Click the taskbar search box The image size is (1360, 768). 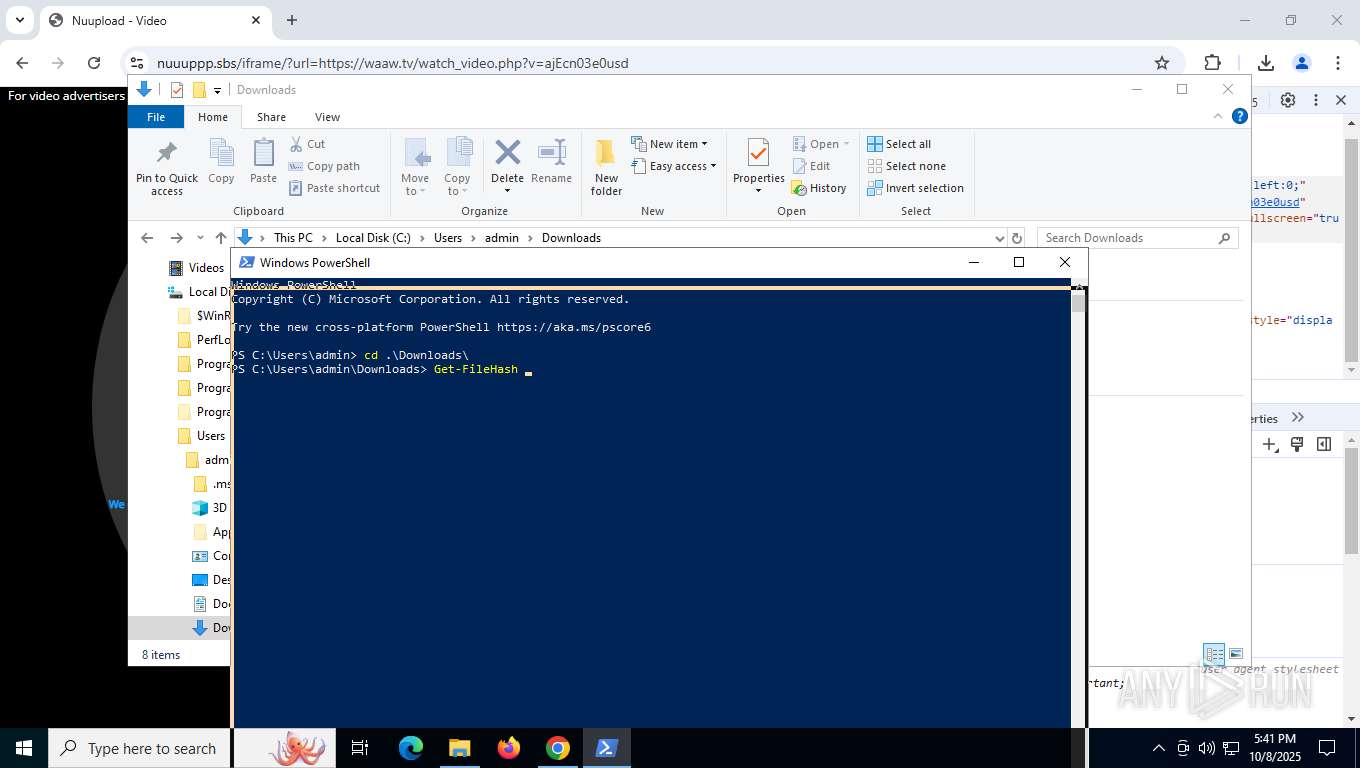pos(140,748)
